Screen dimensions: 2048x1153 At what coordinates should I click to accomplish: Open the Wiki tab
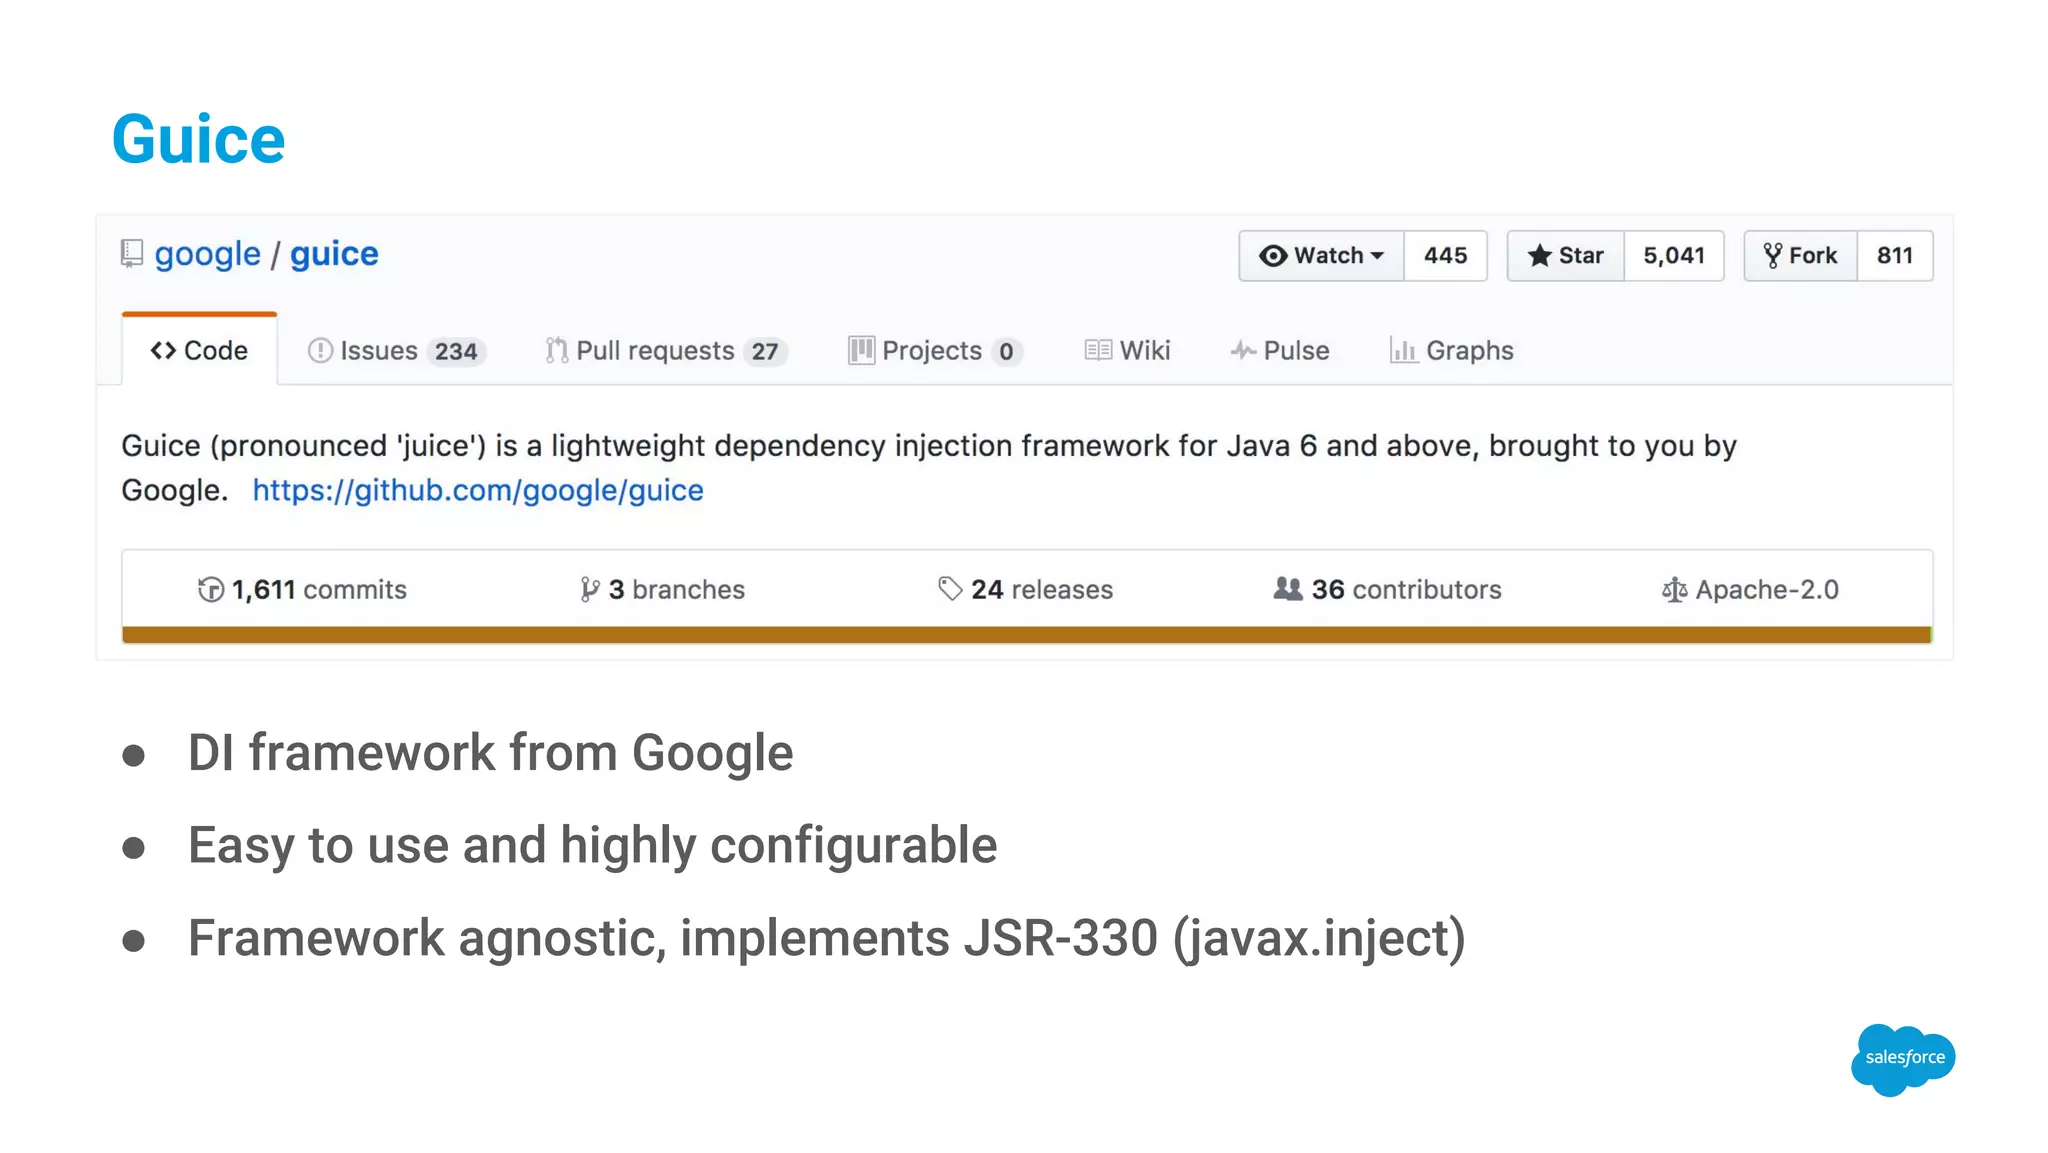[1127, 351]
